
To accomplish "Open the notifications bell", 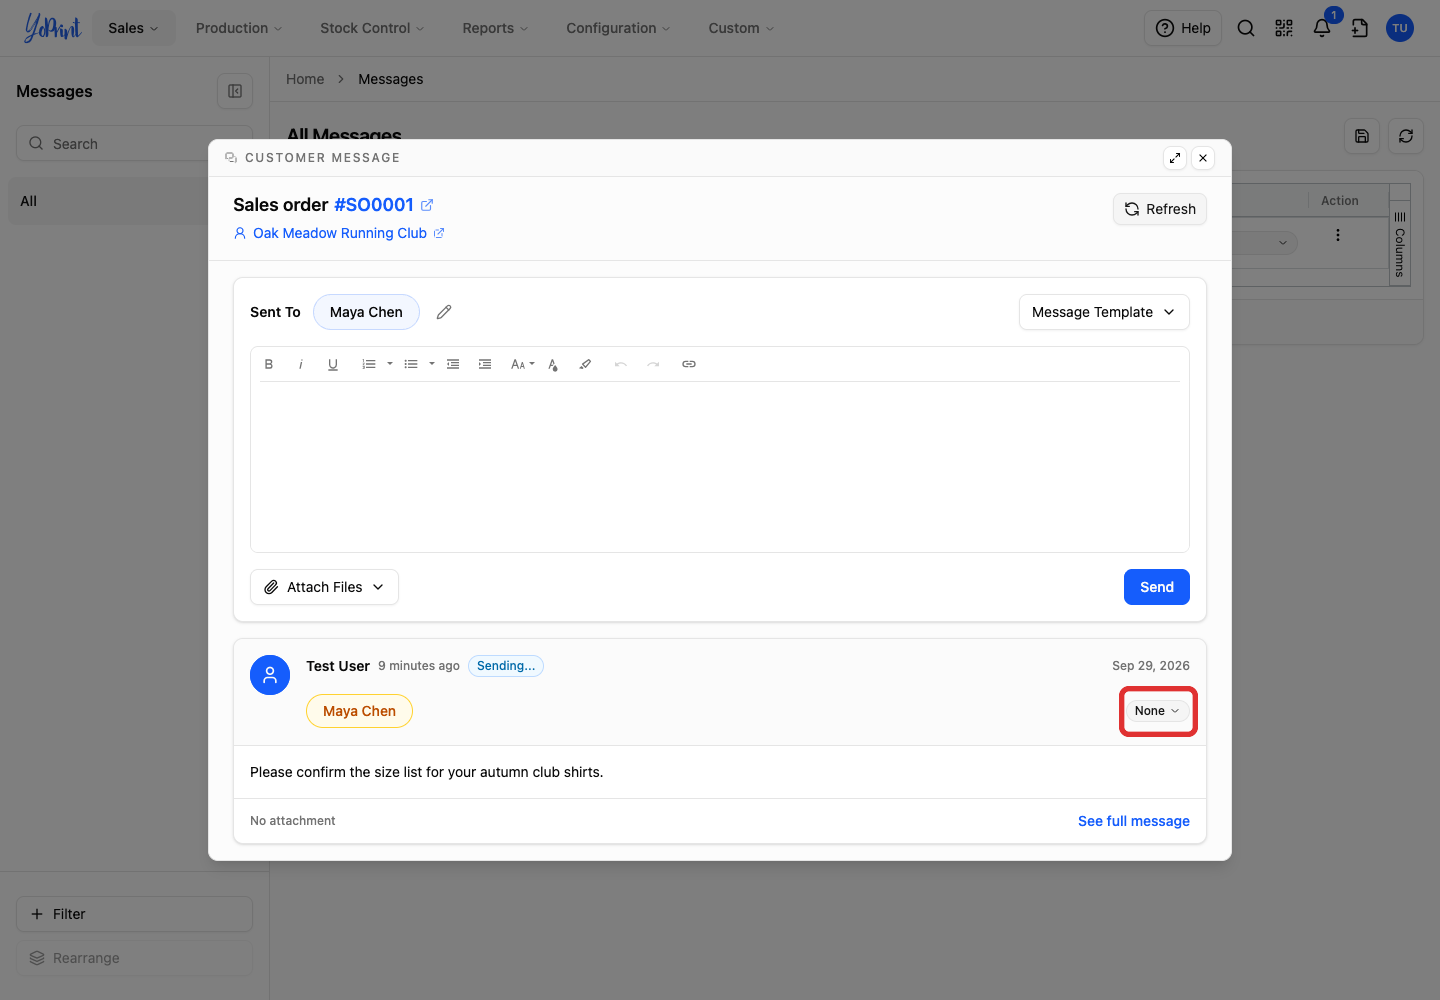I will click(1322, 28).
